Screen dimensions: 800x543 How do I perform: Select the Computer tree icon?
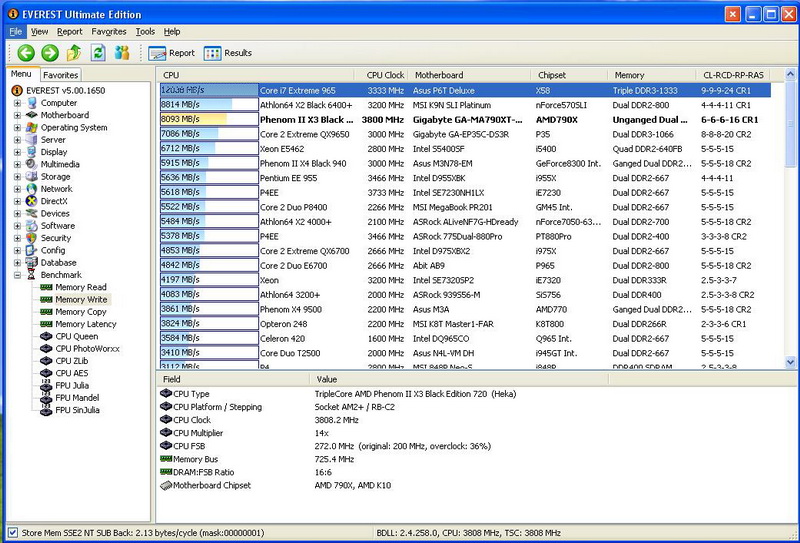pyautogui.click(x=32, y=103)
